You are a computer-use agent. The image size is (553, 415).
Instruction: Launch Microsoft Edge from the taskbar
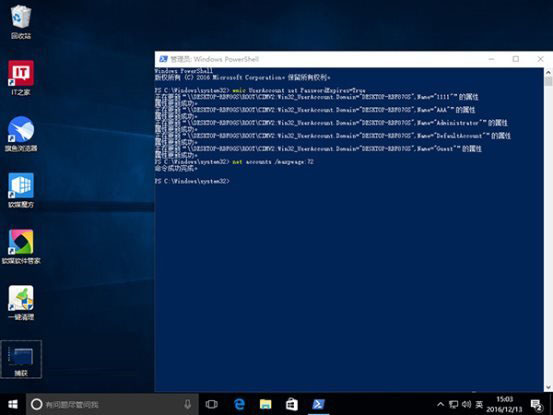239,404
